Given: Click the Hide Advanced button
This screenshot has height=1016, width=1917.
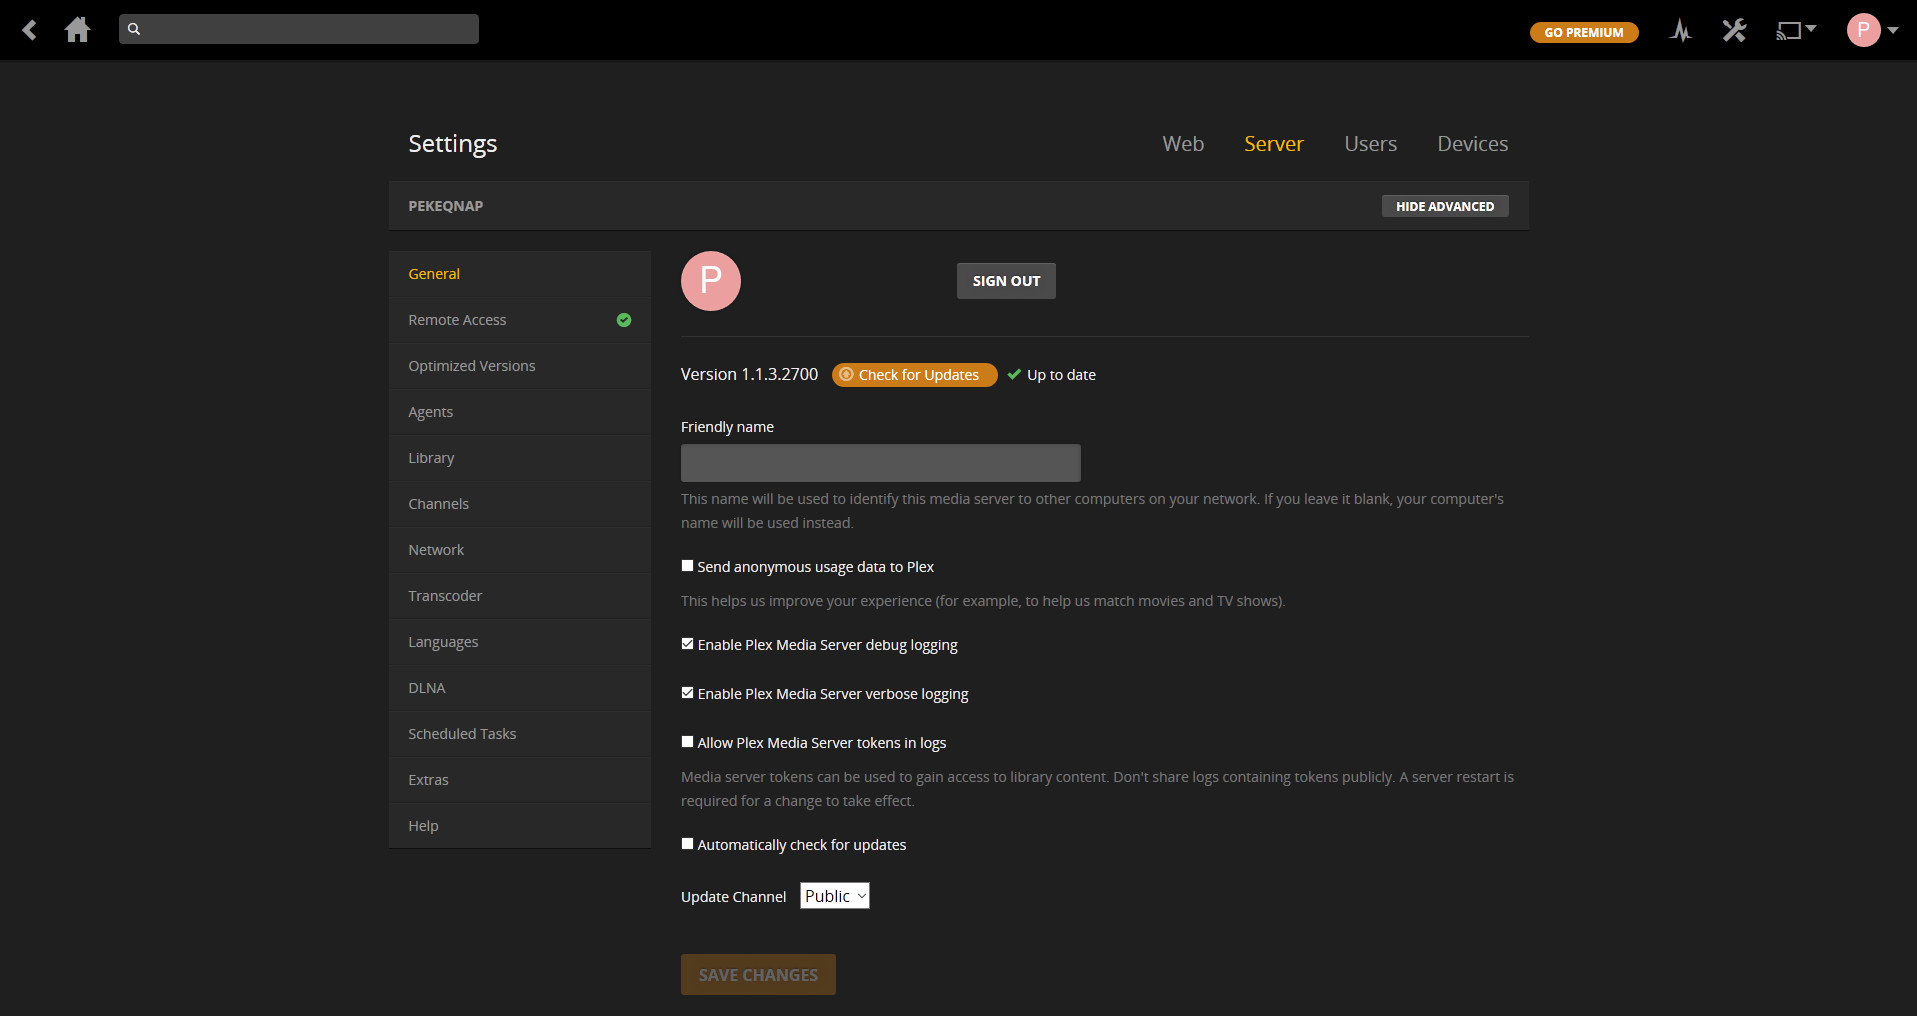Looking at the screenshot, I should pos(1444,206).
